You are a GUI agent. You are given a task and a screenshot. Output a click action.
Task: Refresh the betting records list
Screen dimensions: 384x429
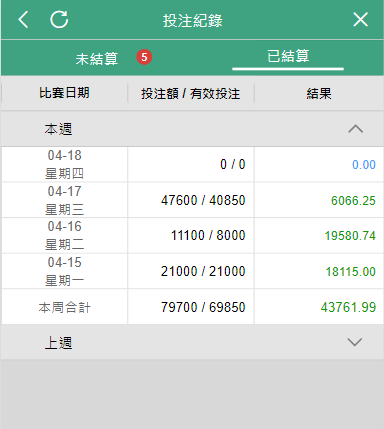[59, 19]
